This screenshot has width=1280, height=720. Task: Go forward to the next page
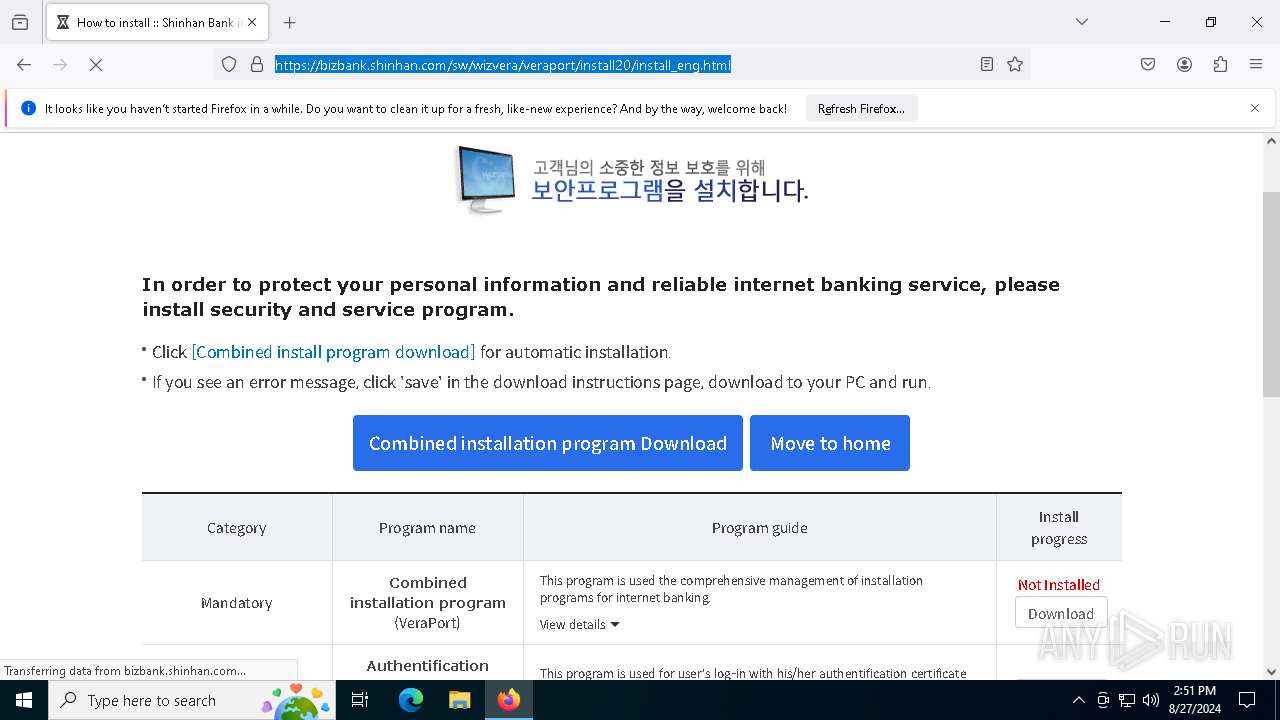(60, 64)
